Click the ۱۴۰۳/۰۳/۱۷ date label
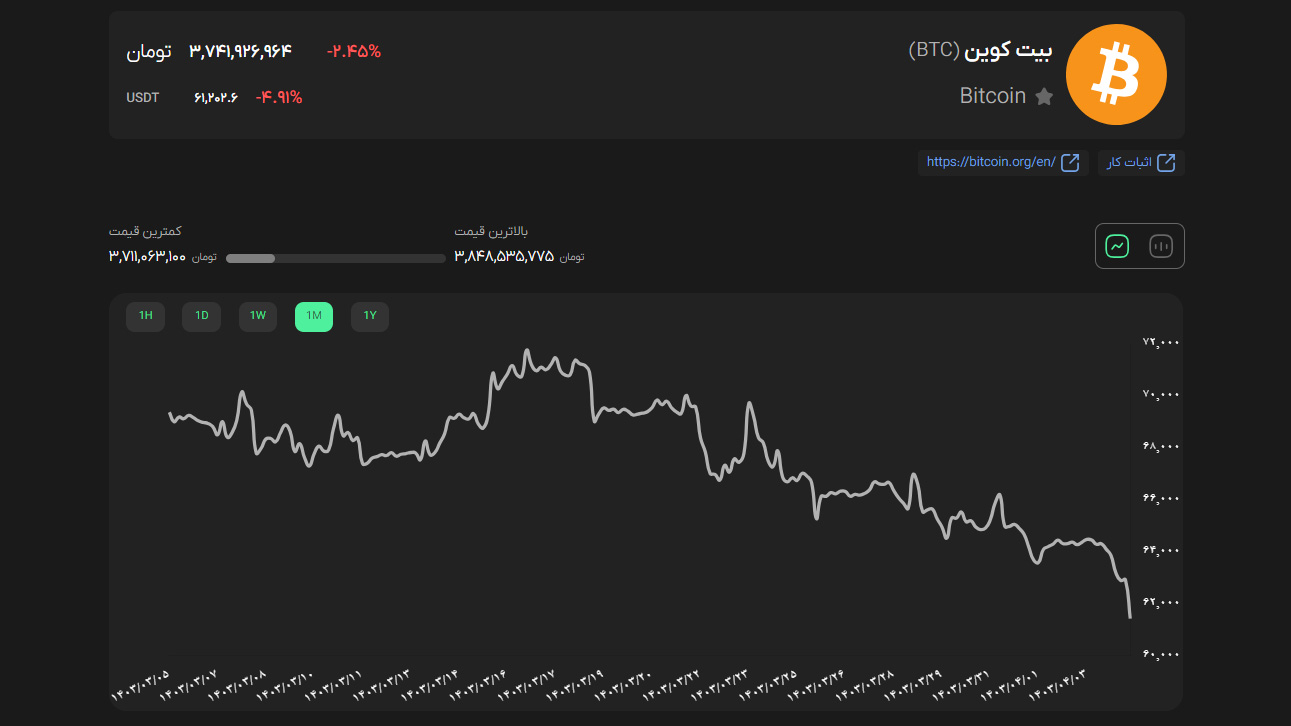 pos(527,684)
